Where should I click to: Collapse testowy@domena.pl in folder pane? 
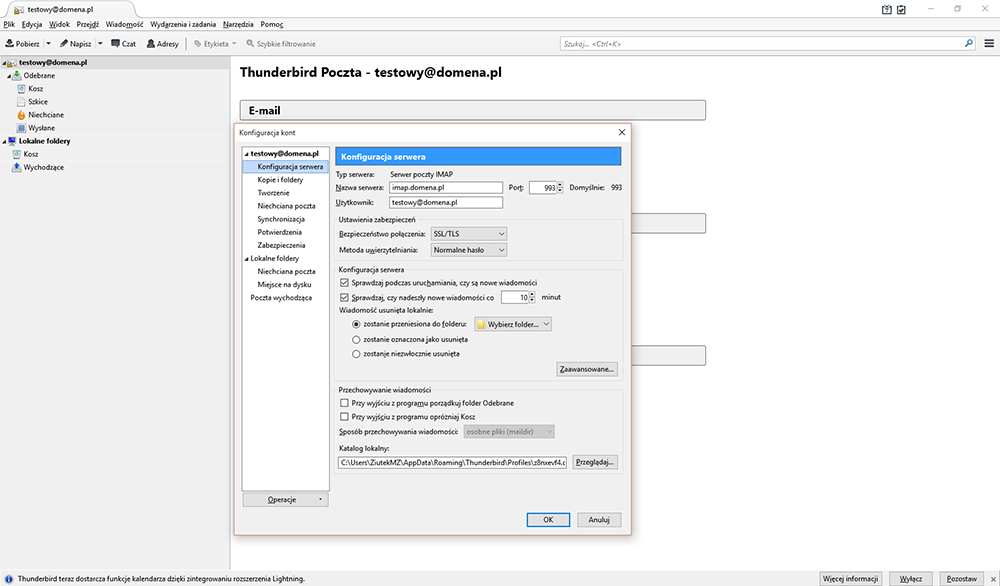[x=4, y=62]
